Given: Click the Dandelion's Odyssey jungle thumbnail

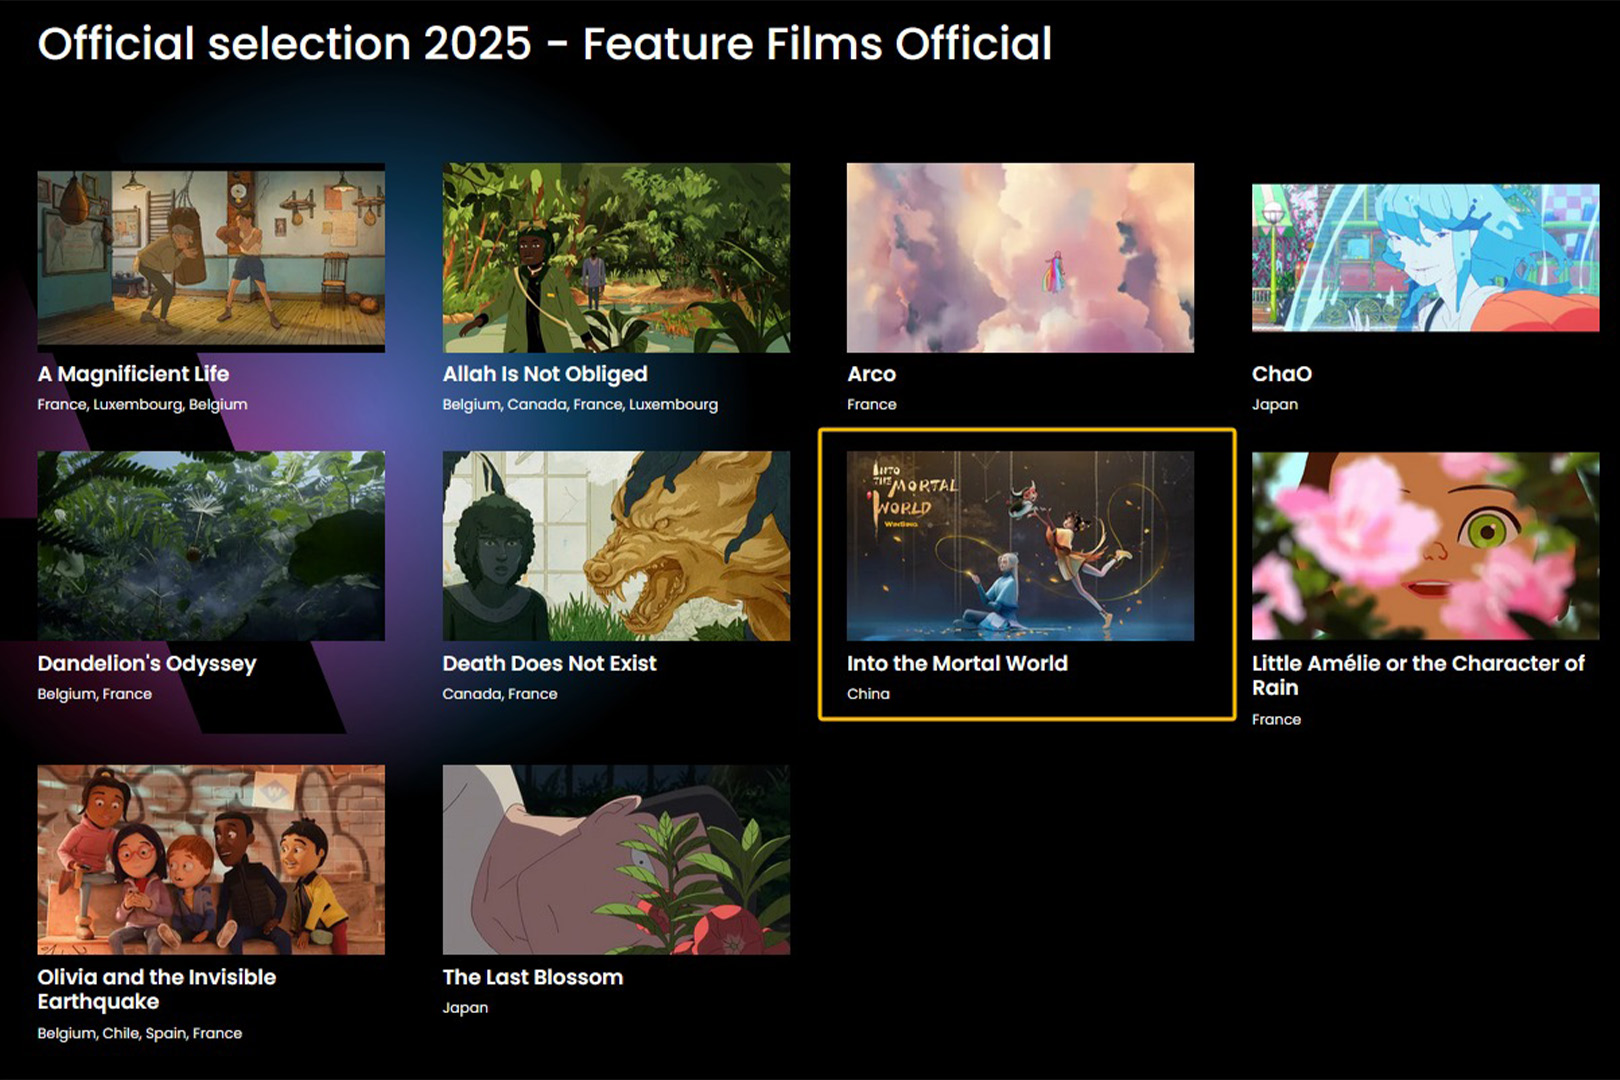Looking at the screenshot, I should pos(210,545).
